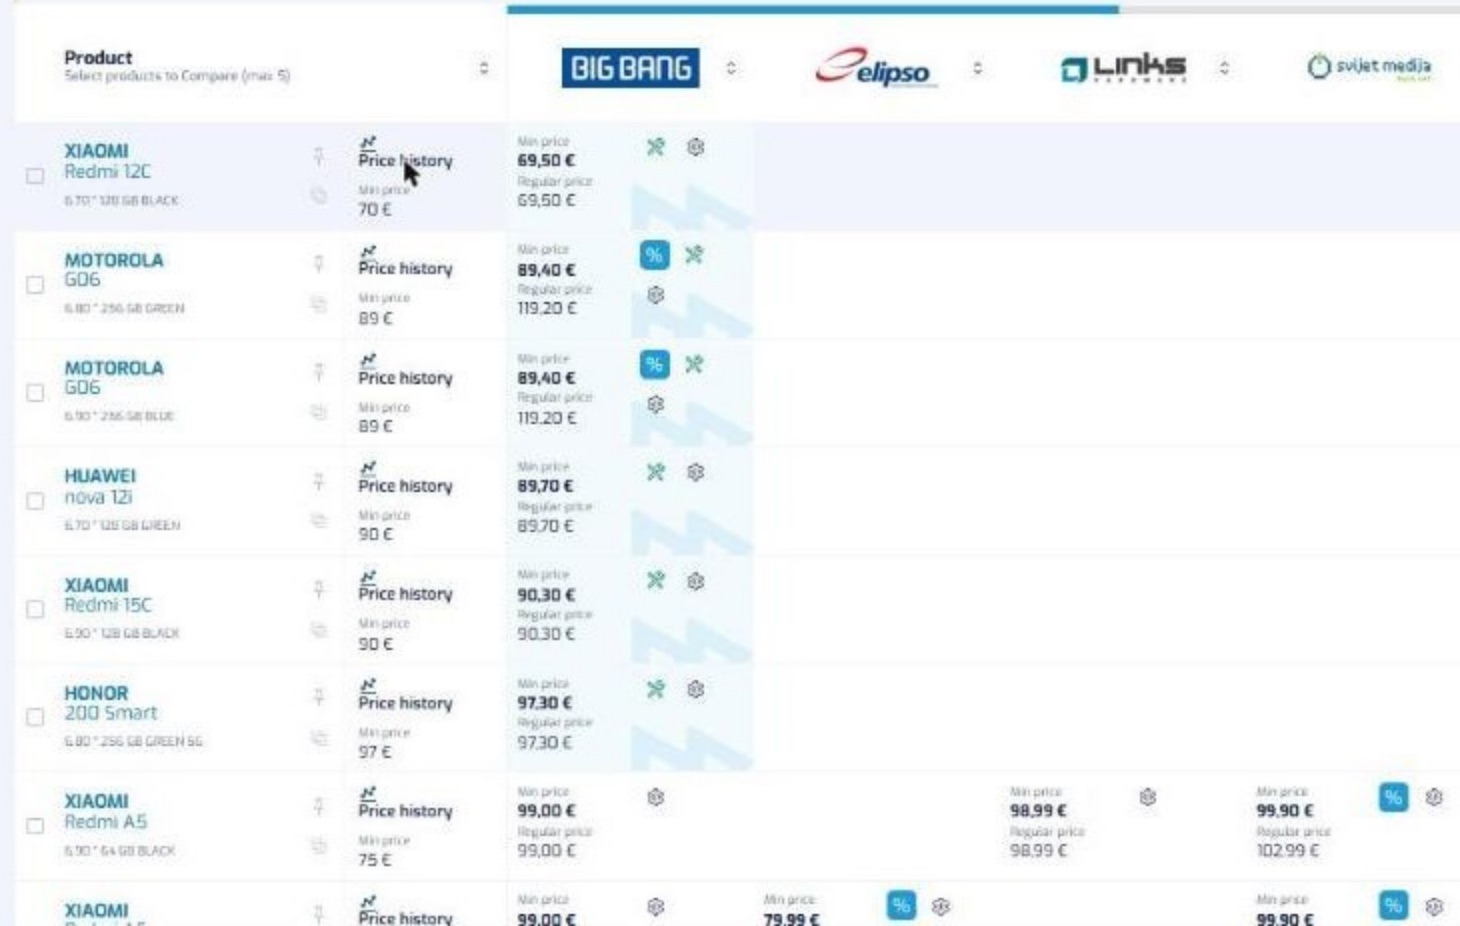Open Big Bang gear icon for Motorola G06 GREEN

click(655, 295)
